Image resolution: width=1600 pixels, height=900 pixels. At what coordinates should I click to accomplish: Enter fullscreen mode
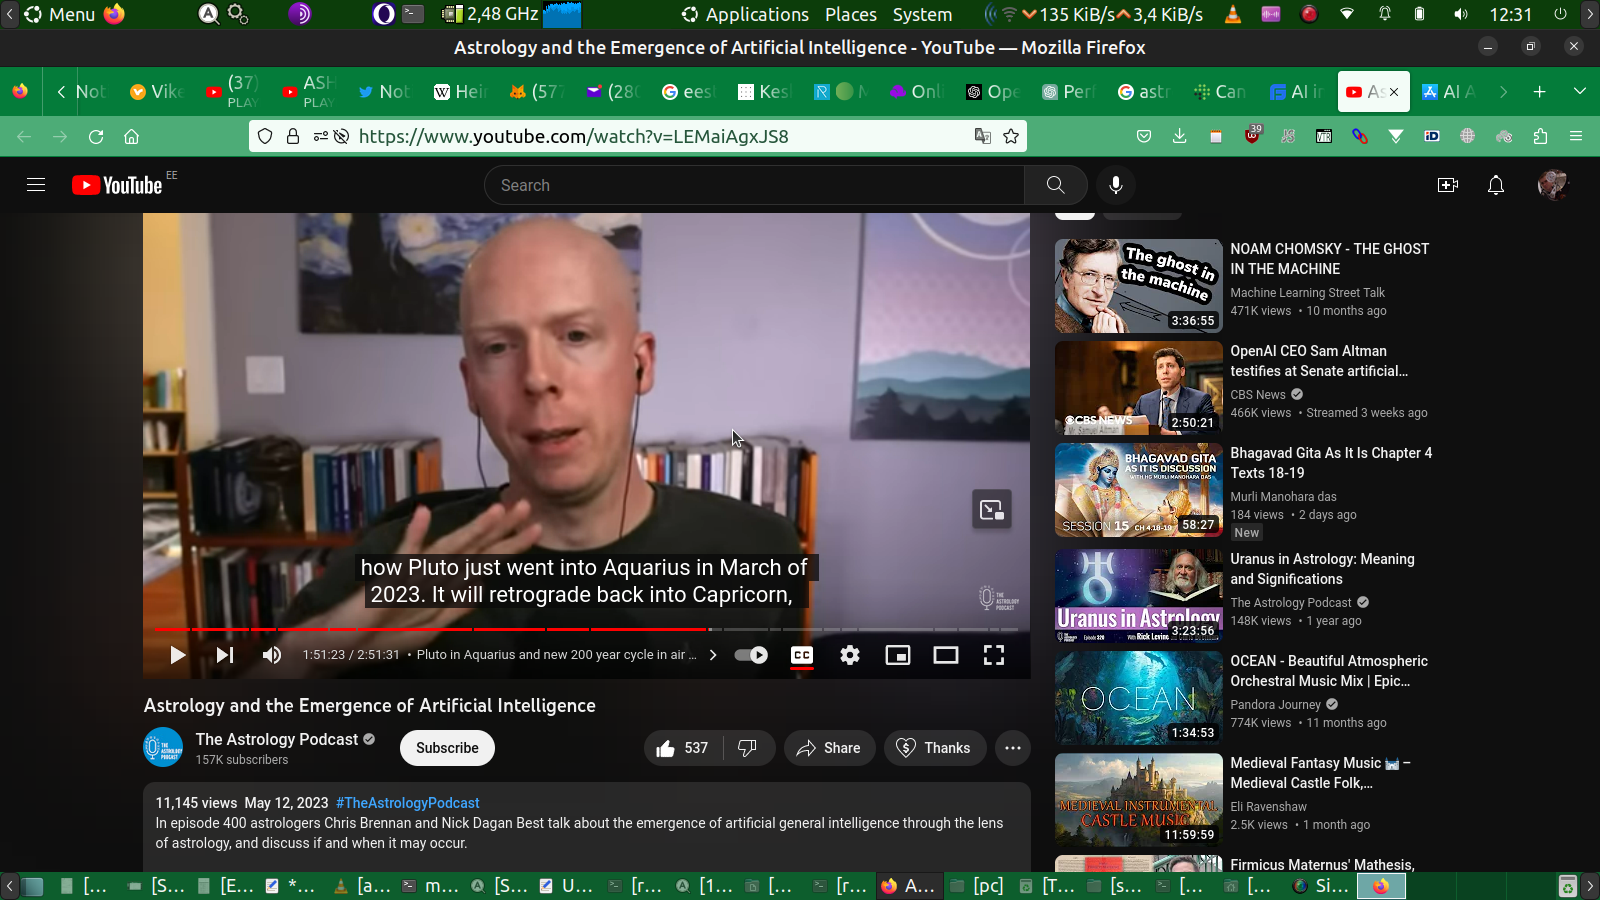[x=994, y=655]
